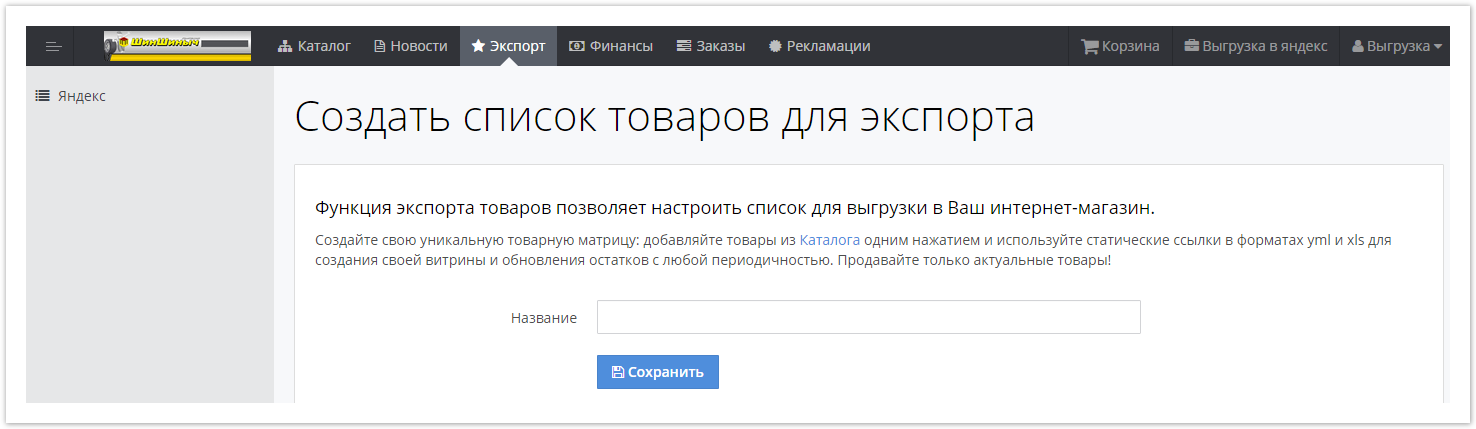Go to Заказы section

pyautogui.click(x=711, y=46)
